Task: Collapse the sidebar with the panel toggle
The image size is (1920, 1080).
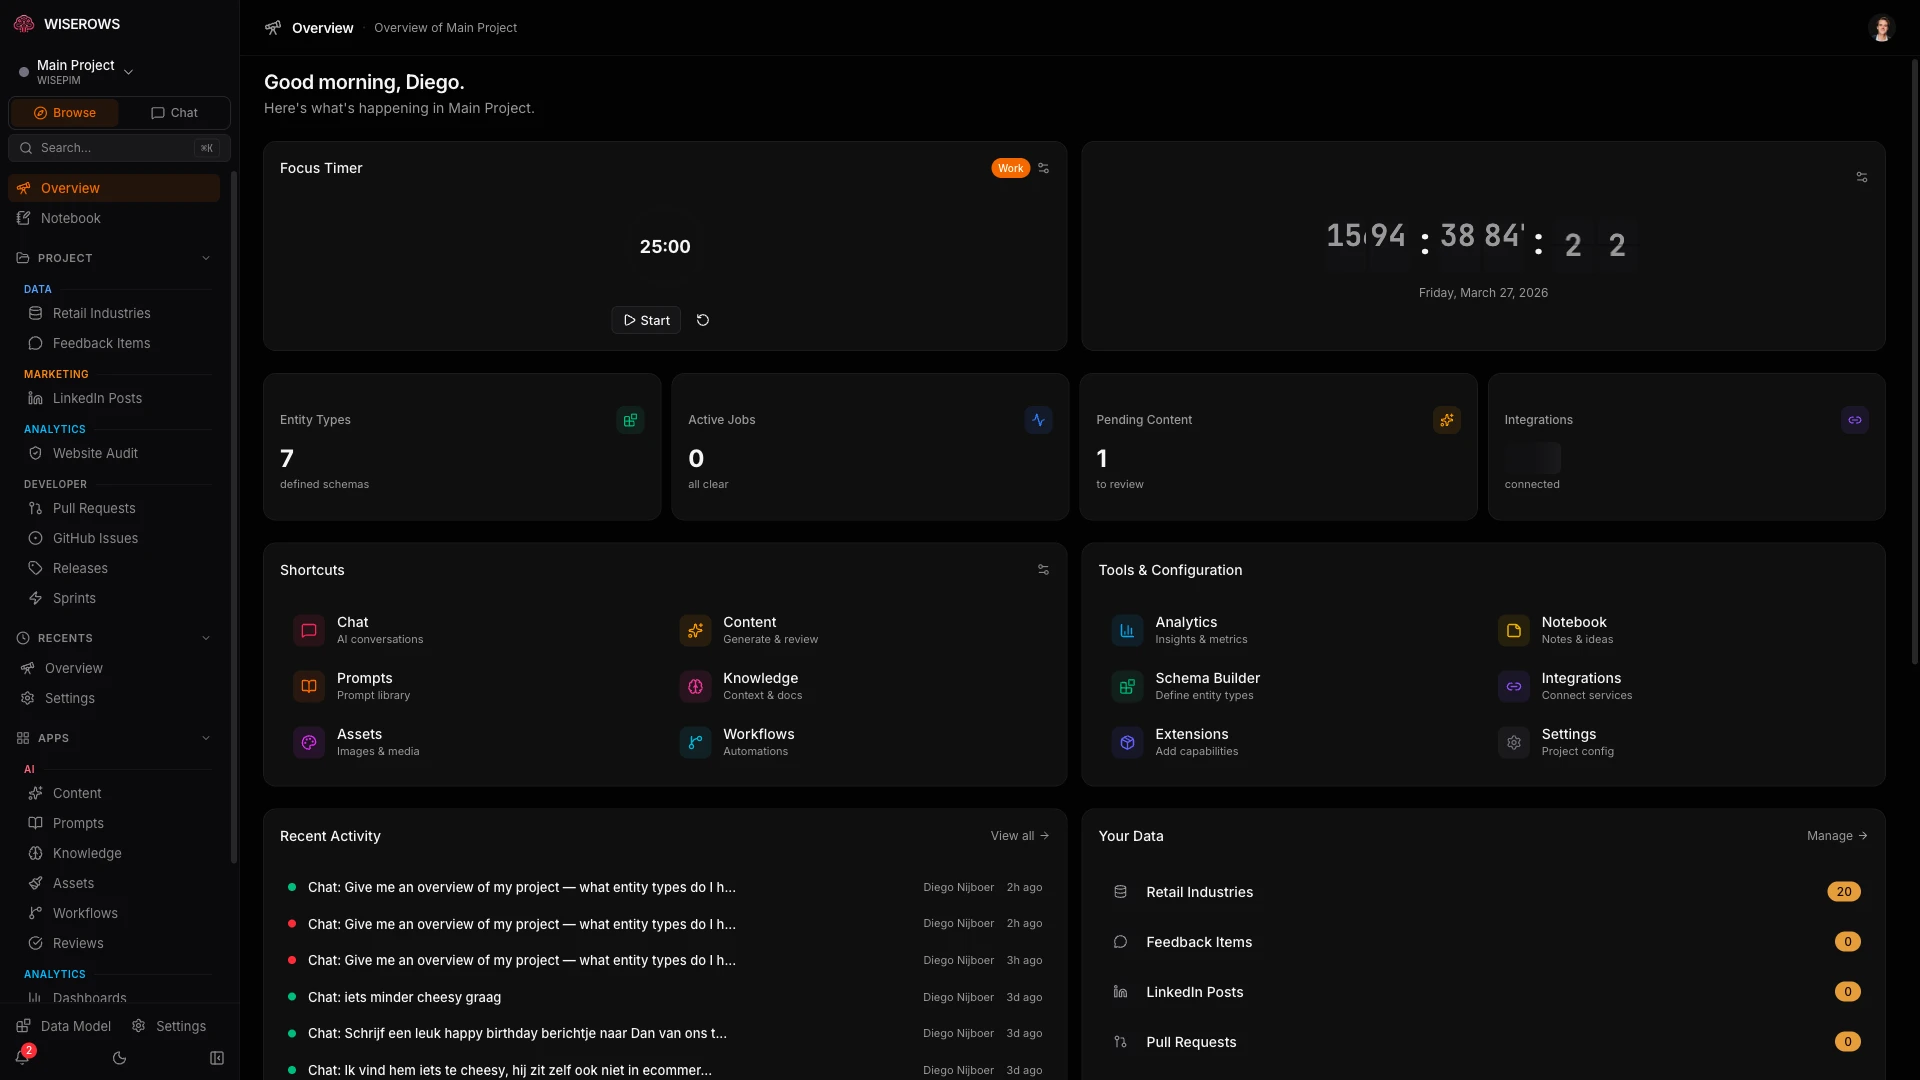Action: coord(217,1058)
